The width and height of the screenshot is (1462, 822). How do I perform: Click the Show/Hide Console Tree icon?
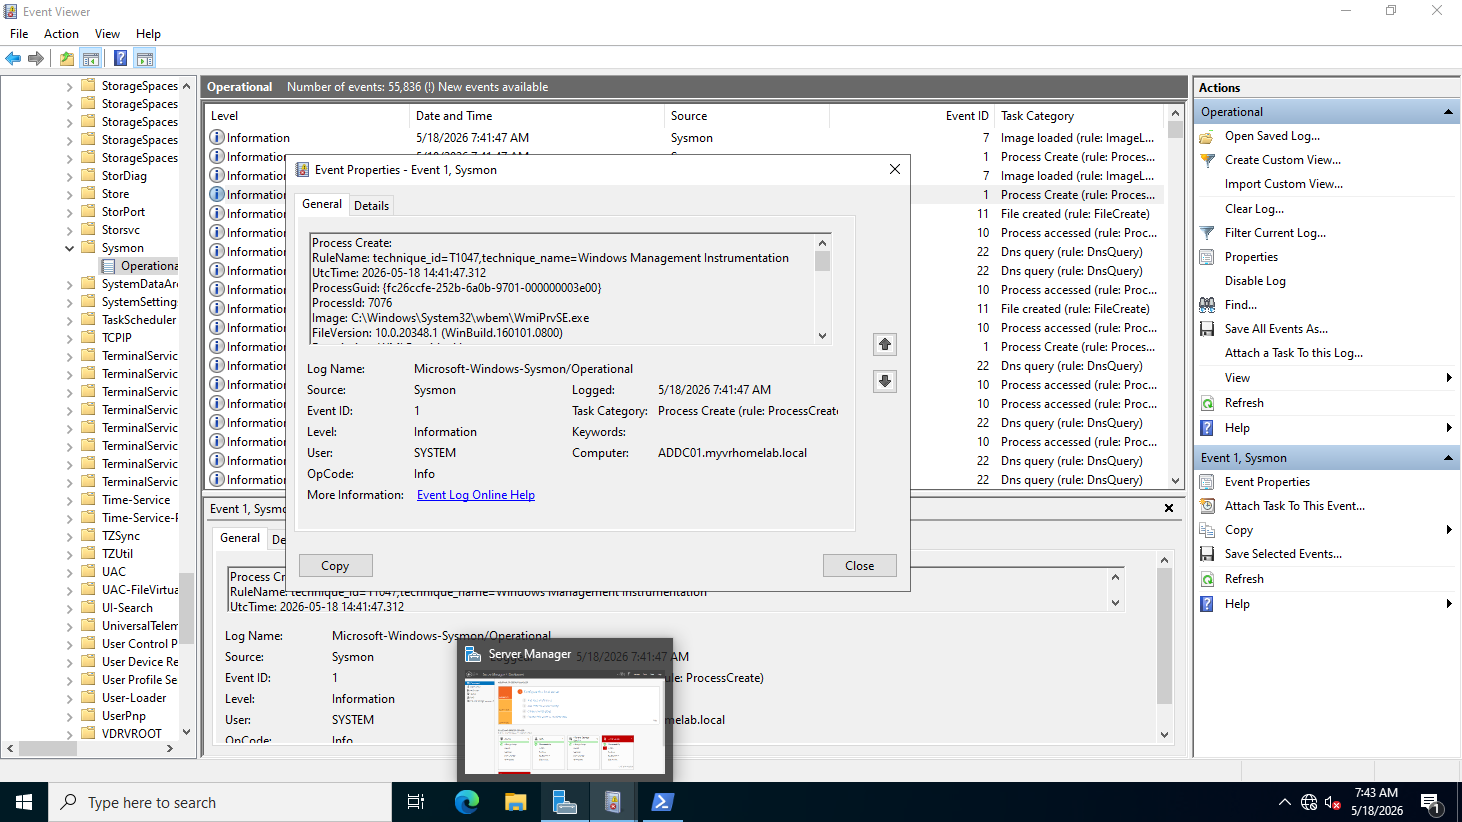coord(91,58)
